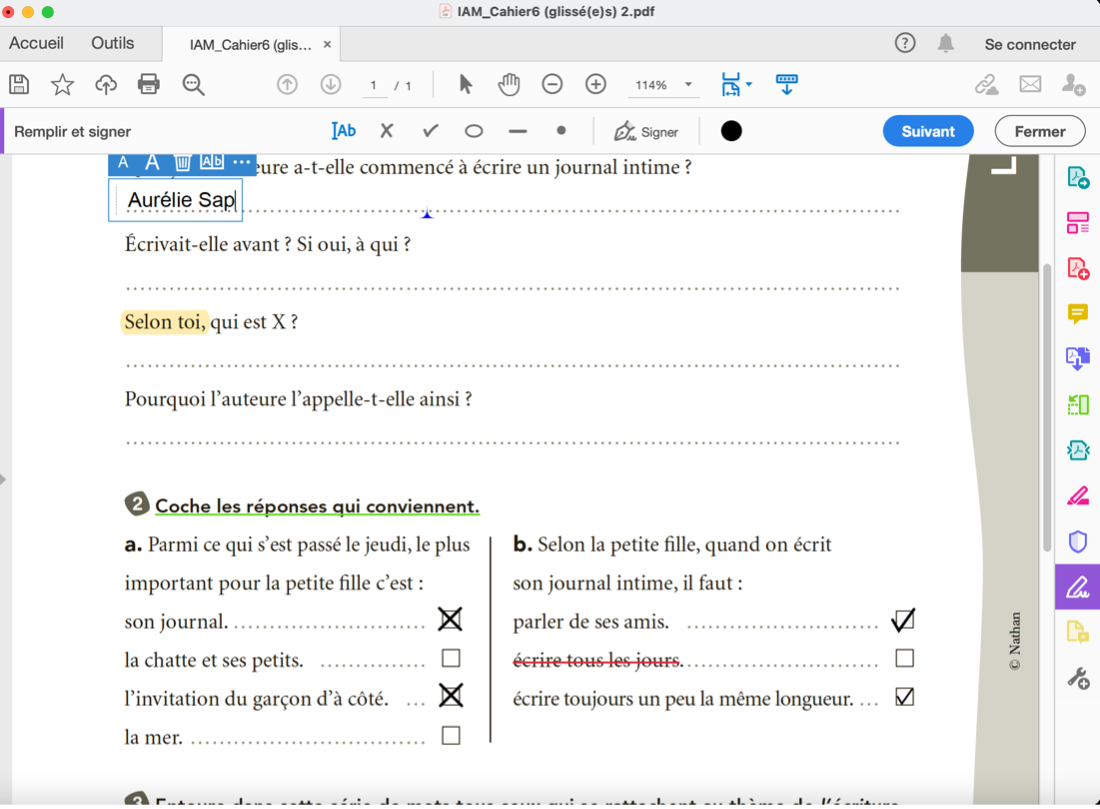This screenshot has width=1100, height=809.
Task: Click the add person share icon
Action: [1073, 85]
